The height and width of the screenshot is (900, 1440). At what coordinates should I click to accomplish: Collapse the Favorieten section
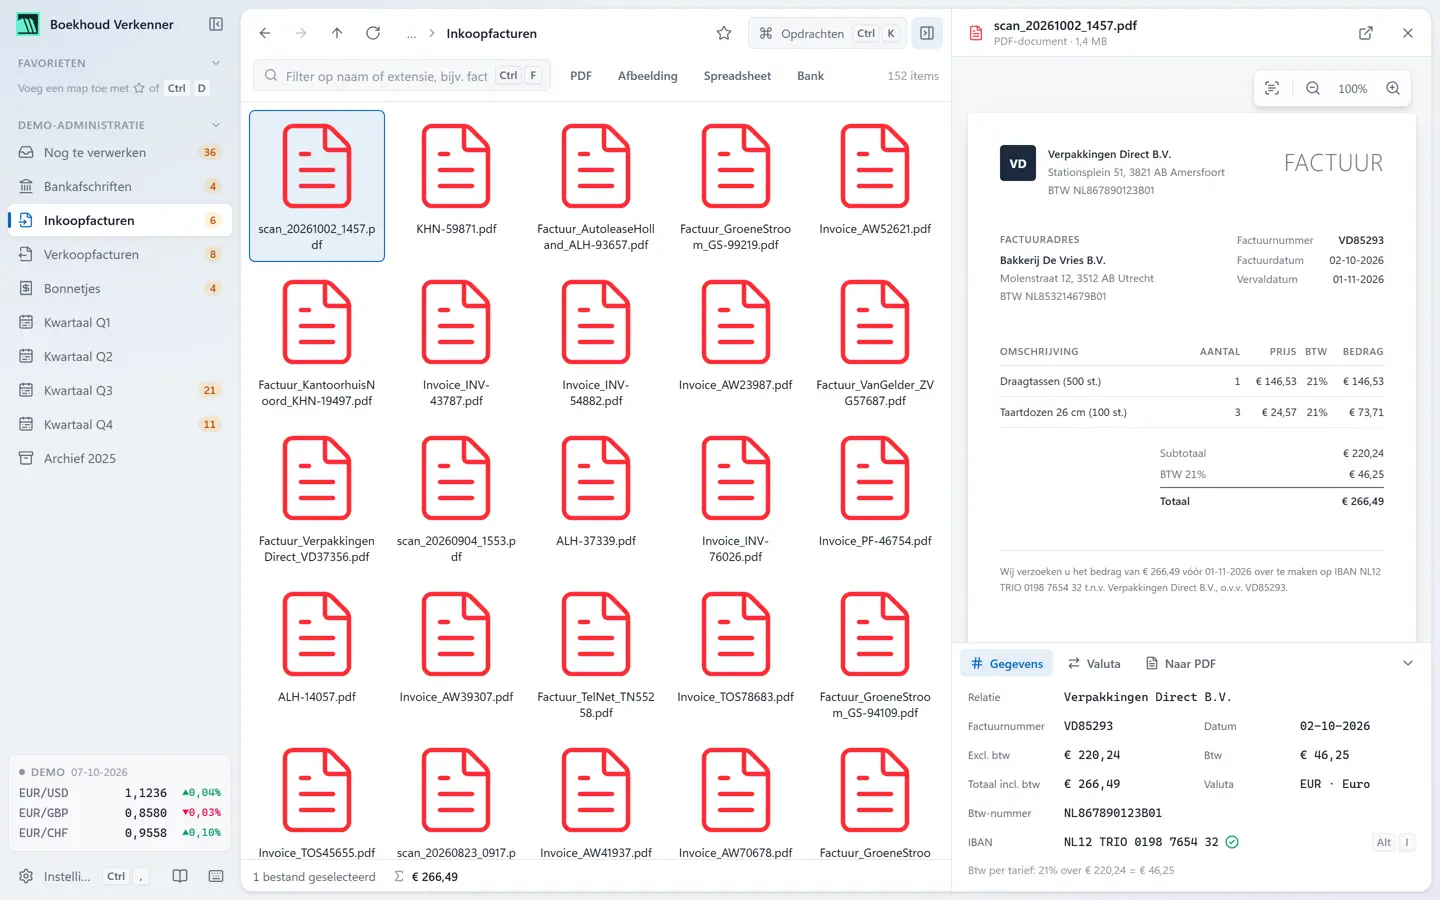pyautogui.click(x=216, y=63)
